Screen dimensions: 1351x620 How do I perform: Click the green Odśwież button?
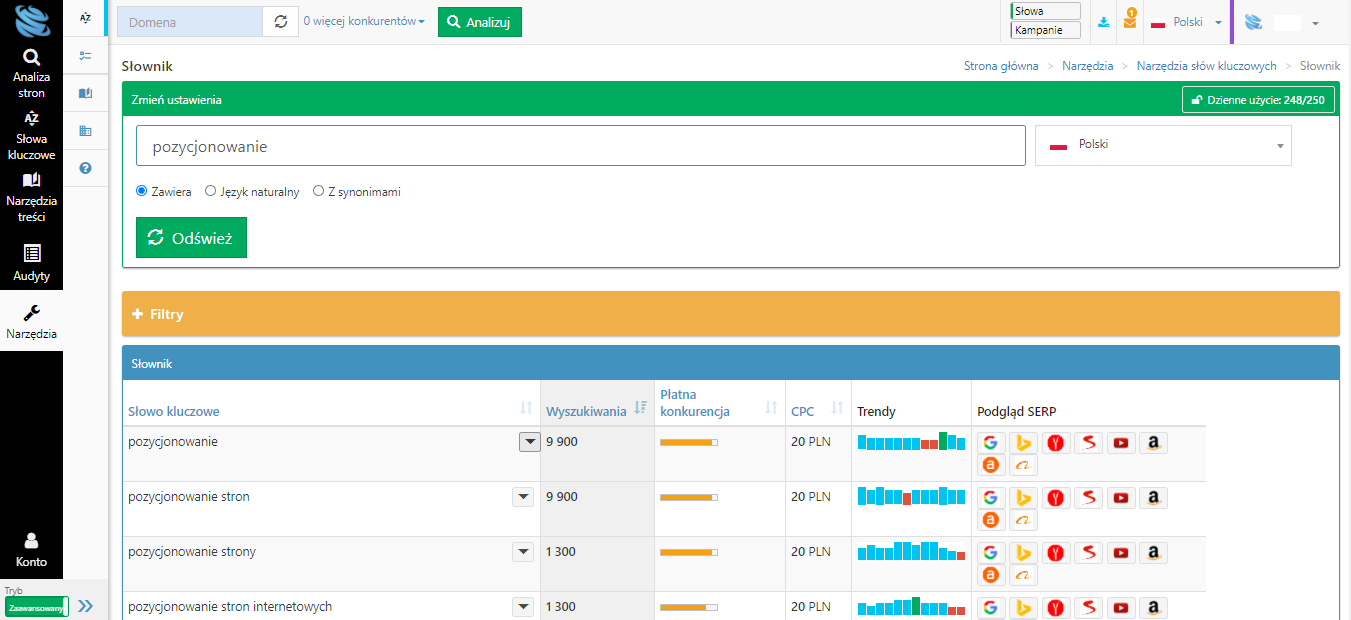(x=191, y=238)
